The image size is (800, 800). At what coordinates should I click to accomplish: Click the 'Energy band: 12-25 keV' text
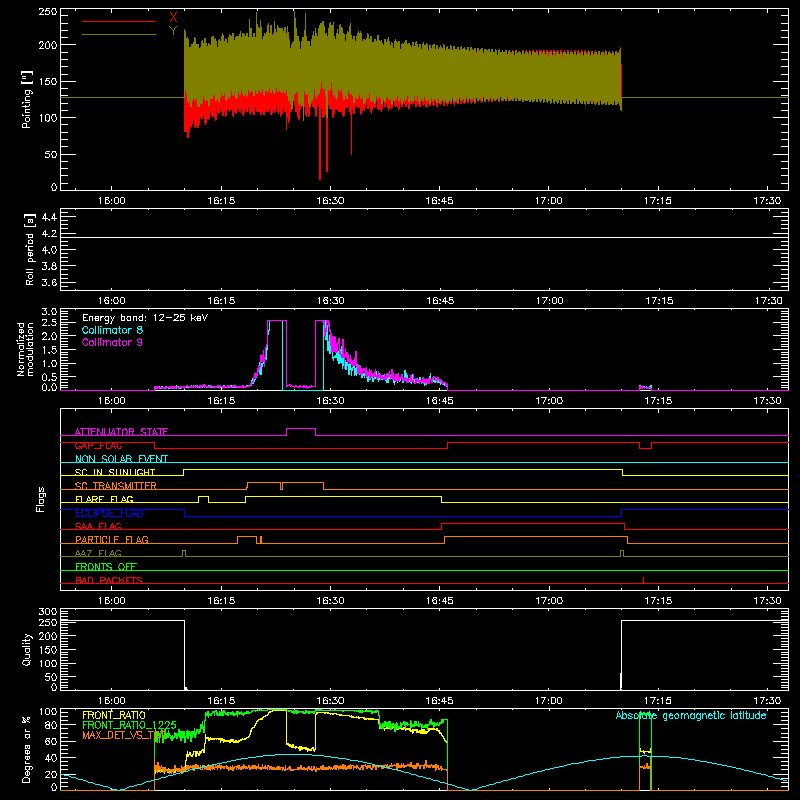coord(145,318)
